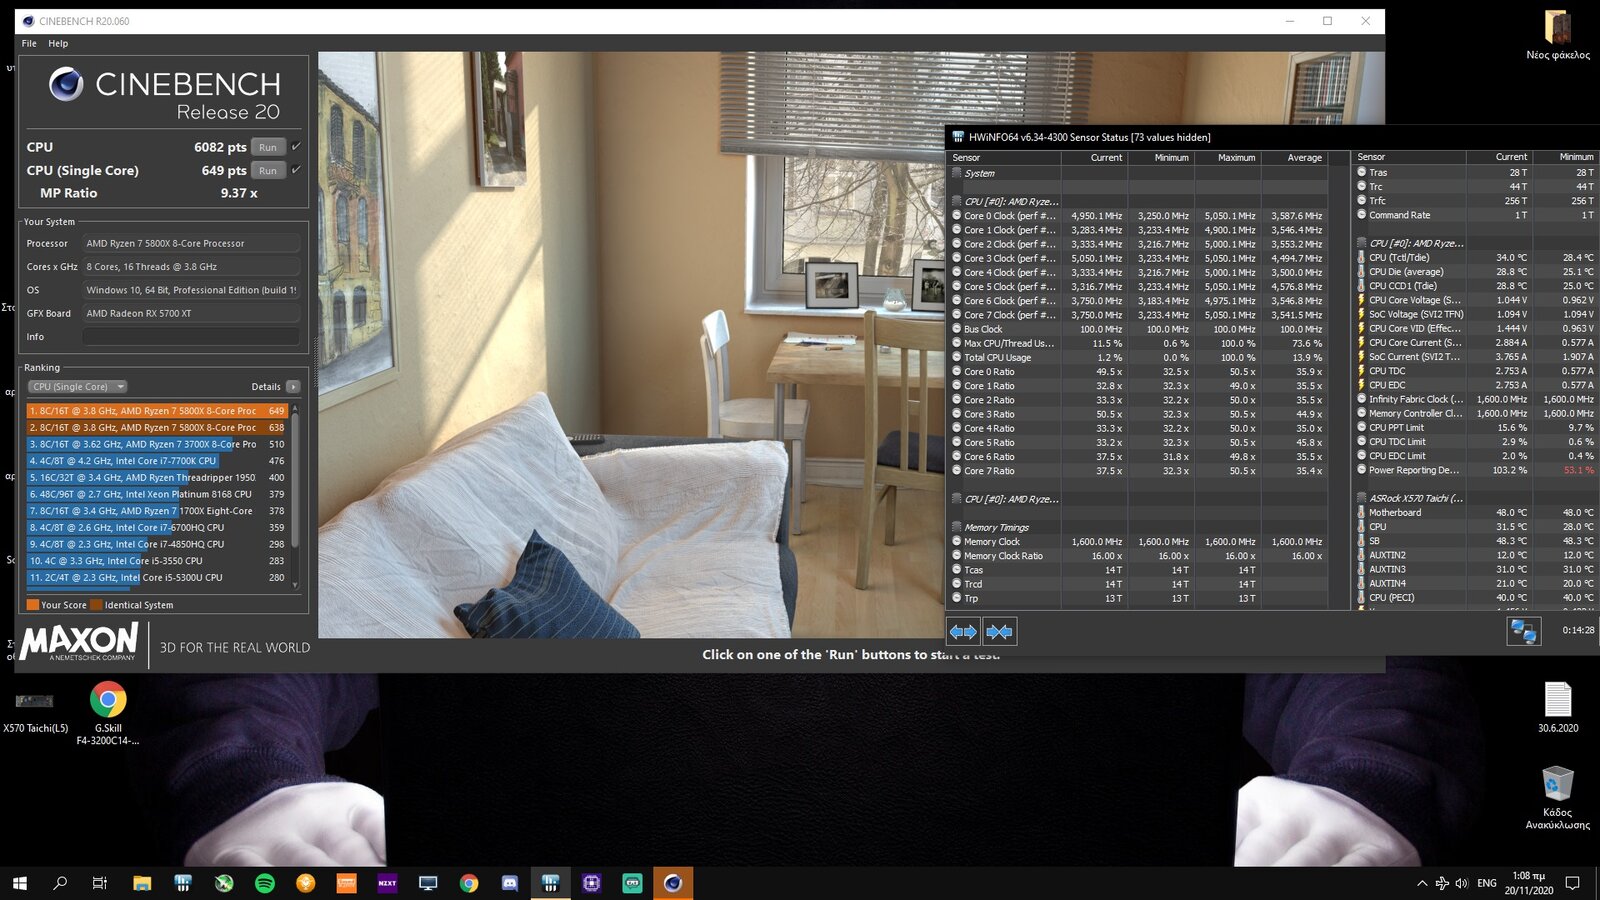
Task: Collapse ASRock X570 Taichi sensor group
Action: pyautogui.click(x=1362, y=498)
